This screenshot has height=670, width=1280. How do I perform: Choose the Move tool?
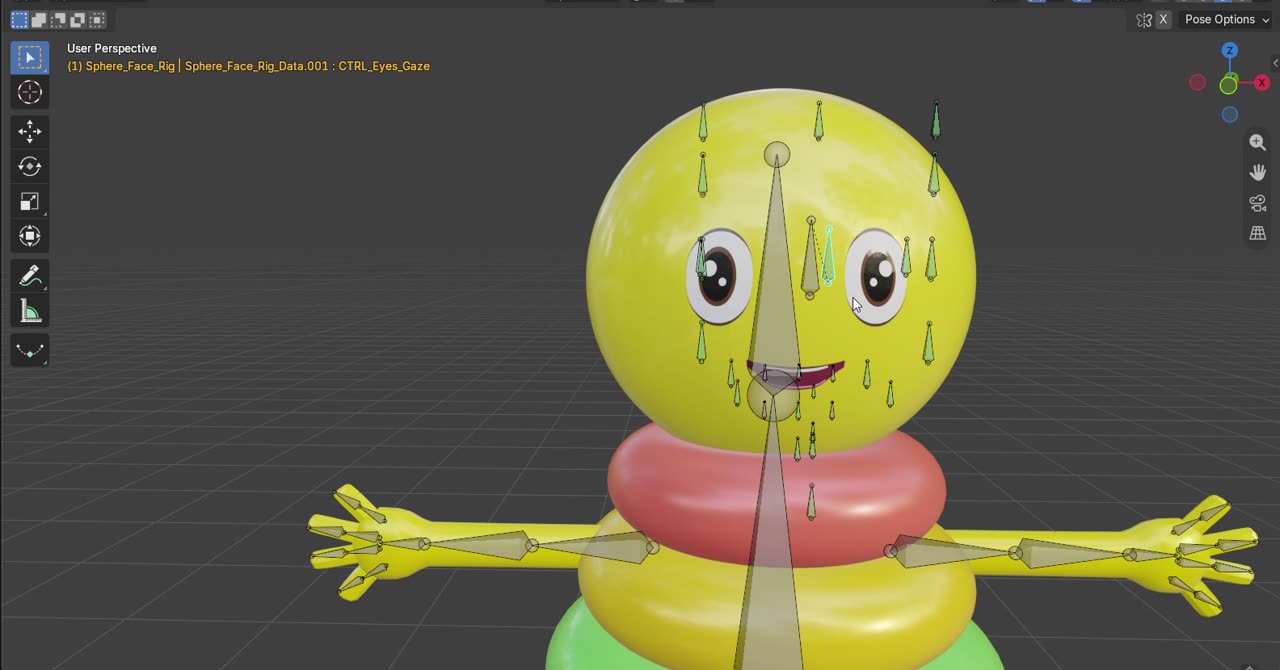pyautogui.click(x=29, y=131)
